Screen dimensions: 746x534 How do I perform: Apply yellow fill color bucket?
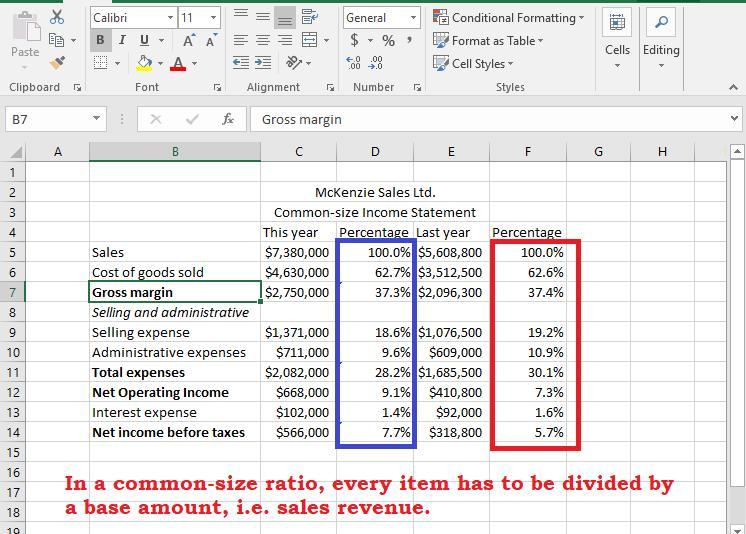[144, 63]
